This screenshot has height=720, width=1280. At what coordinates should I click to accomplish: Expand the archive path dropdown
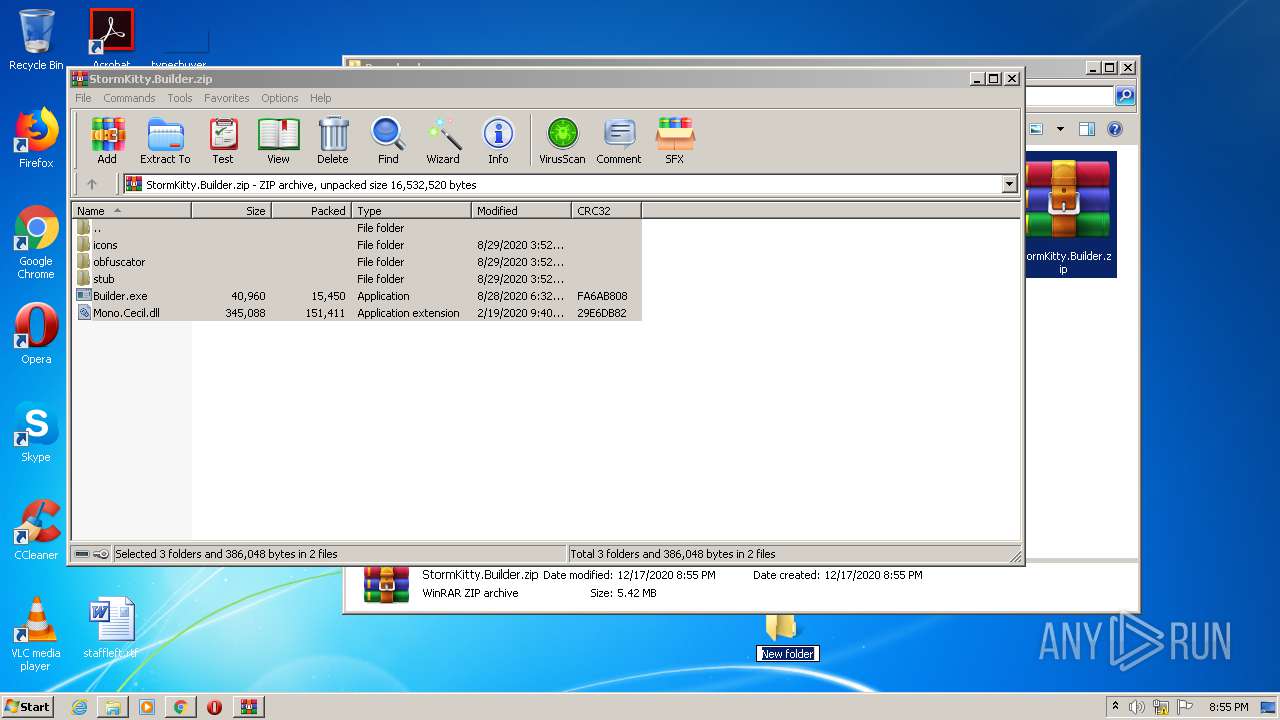click(x=1009, y=184)
